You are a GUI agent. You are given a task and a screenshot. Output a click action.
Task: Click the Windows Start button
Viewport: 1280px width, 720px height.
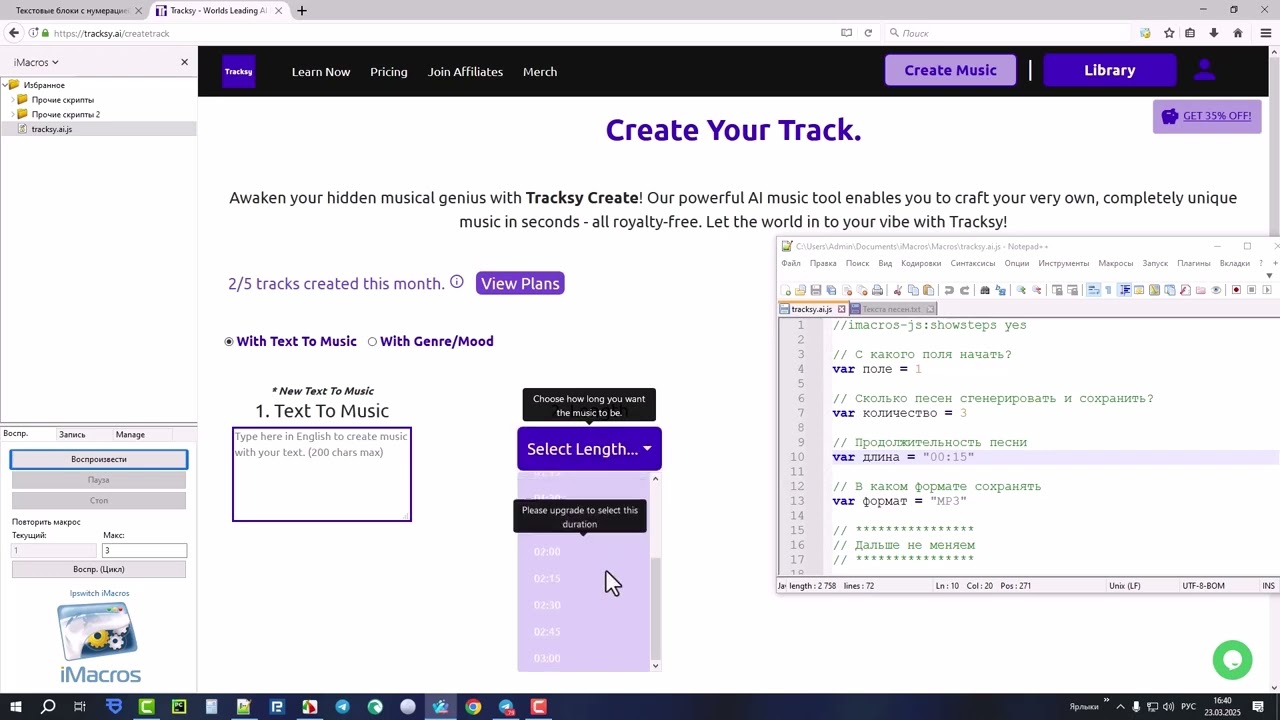16,707
